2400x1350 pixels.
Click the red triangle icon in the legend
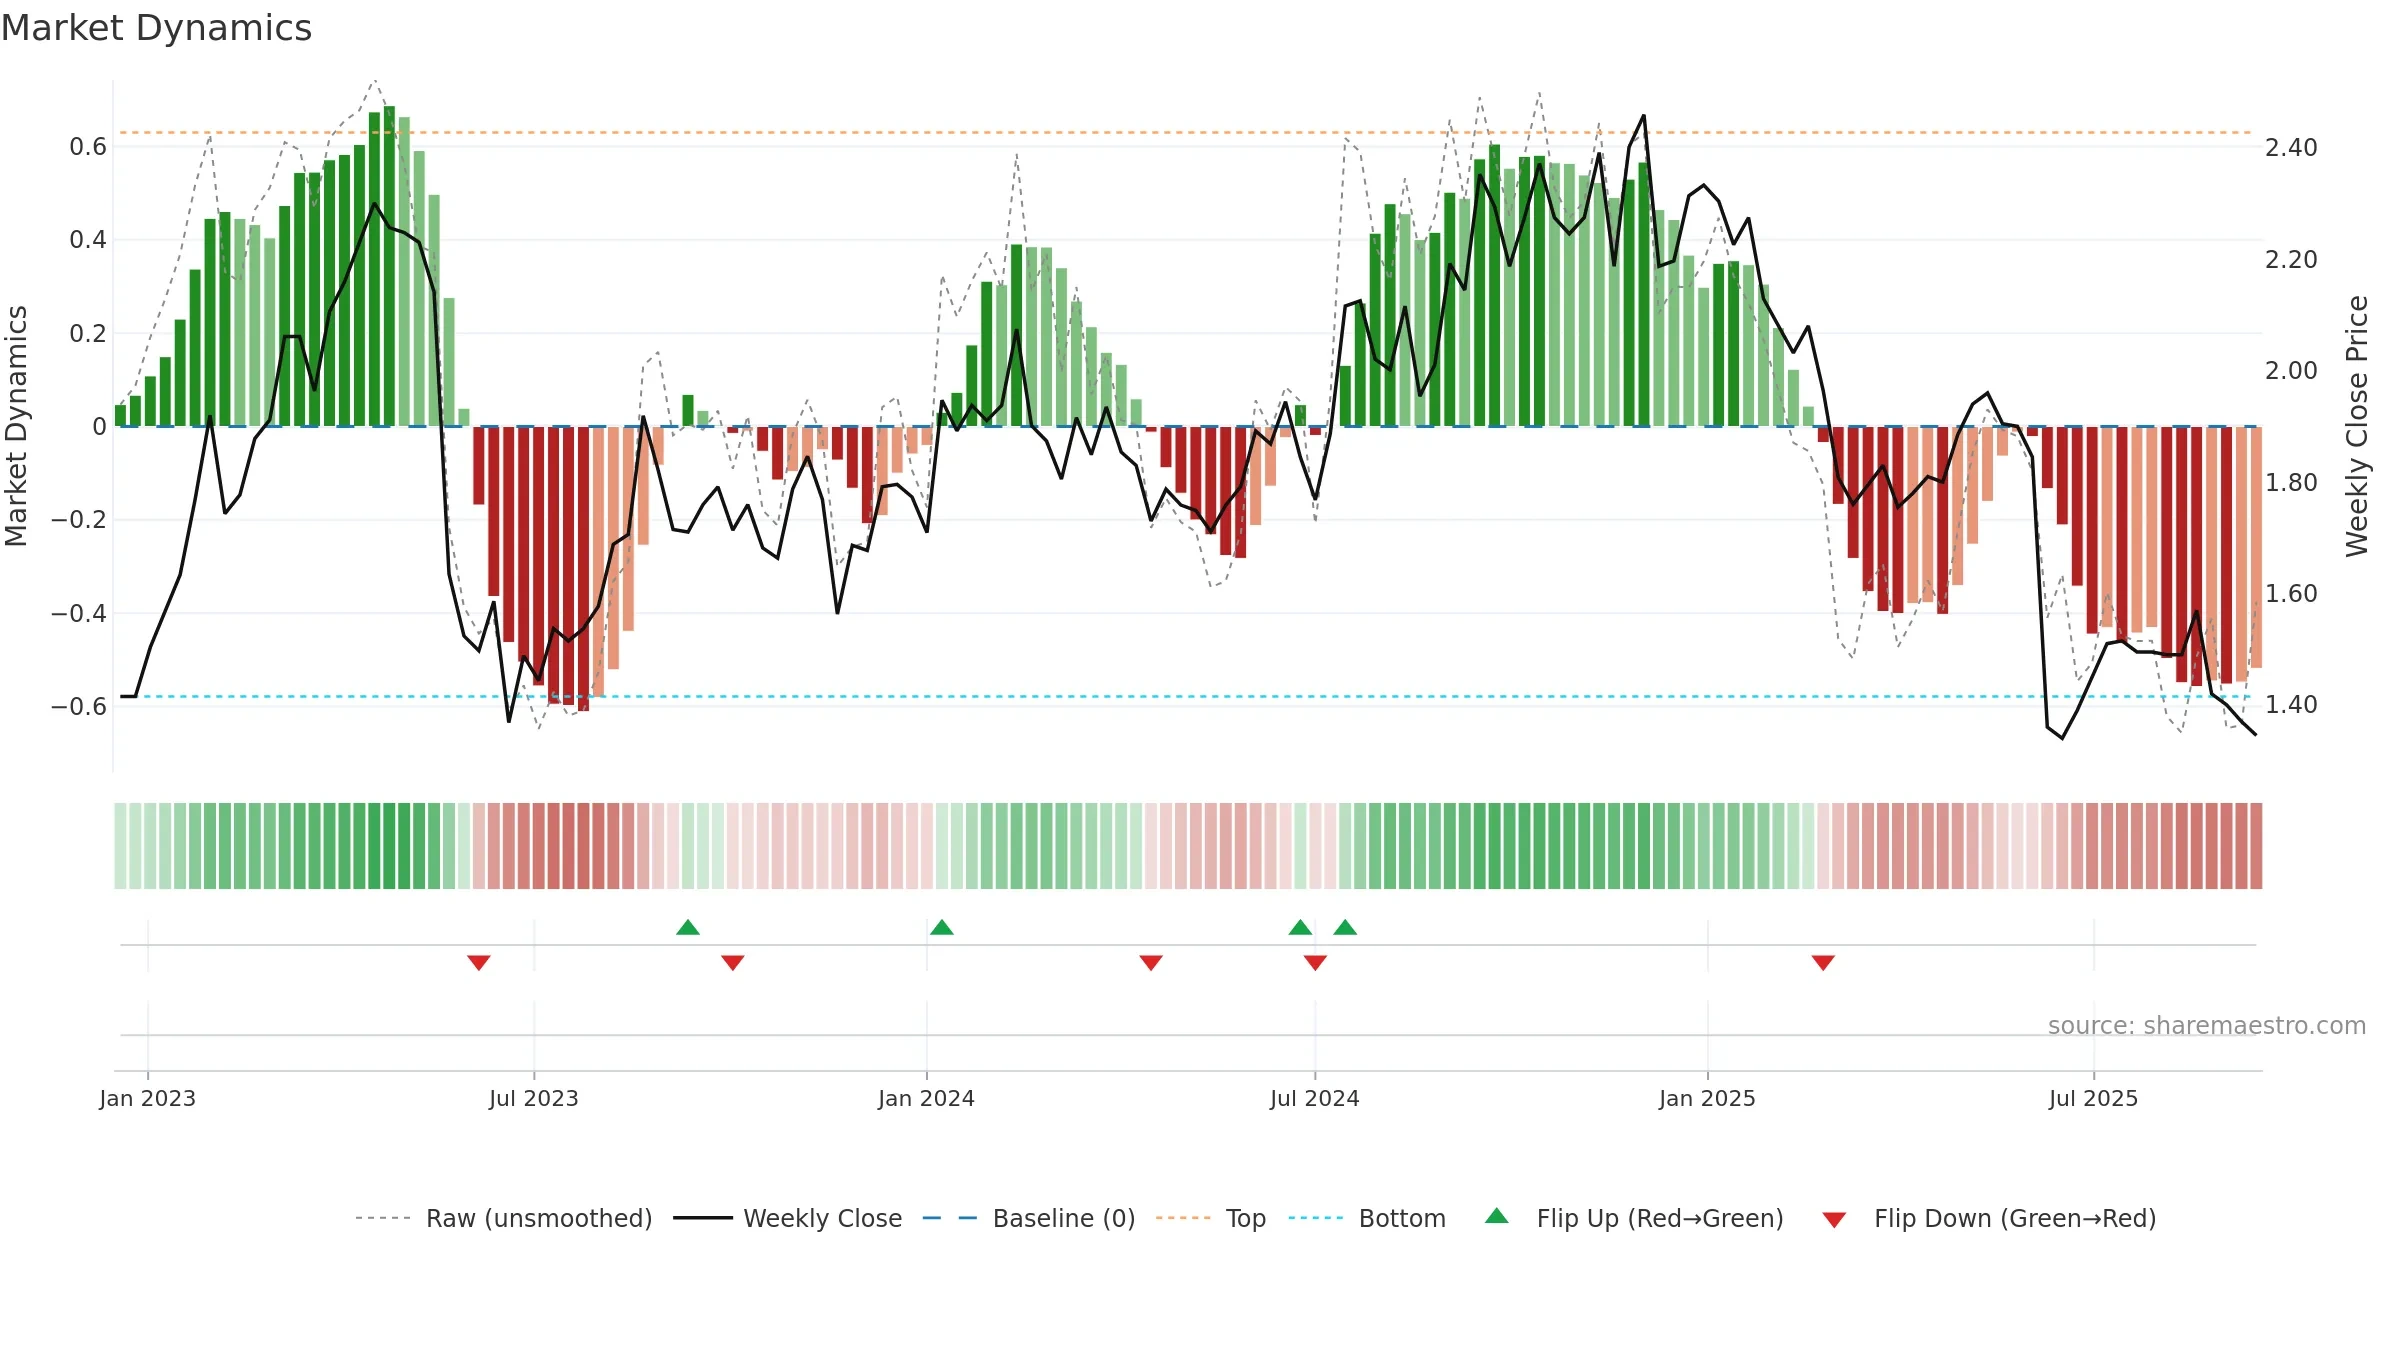(1834, 1220)
